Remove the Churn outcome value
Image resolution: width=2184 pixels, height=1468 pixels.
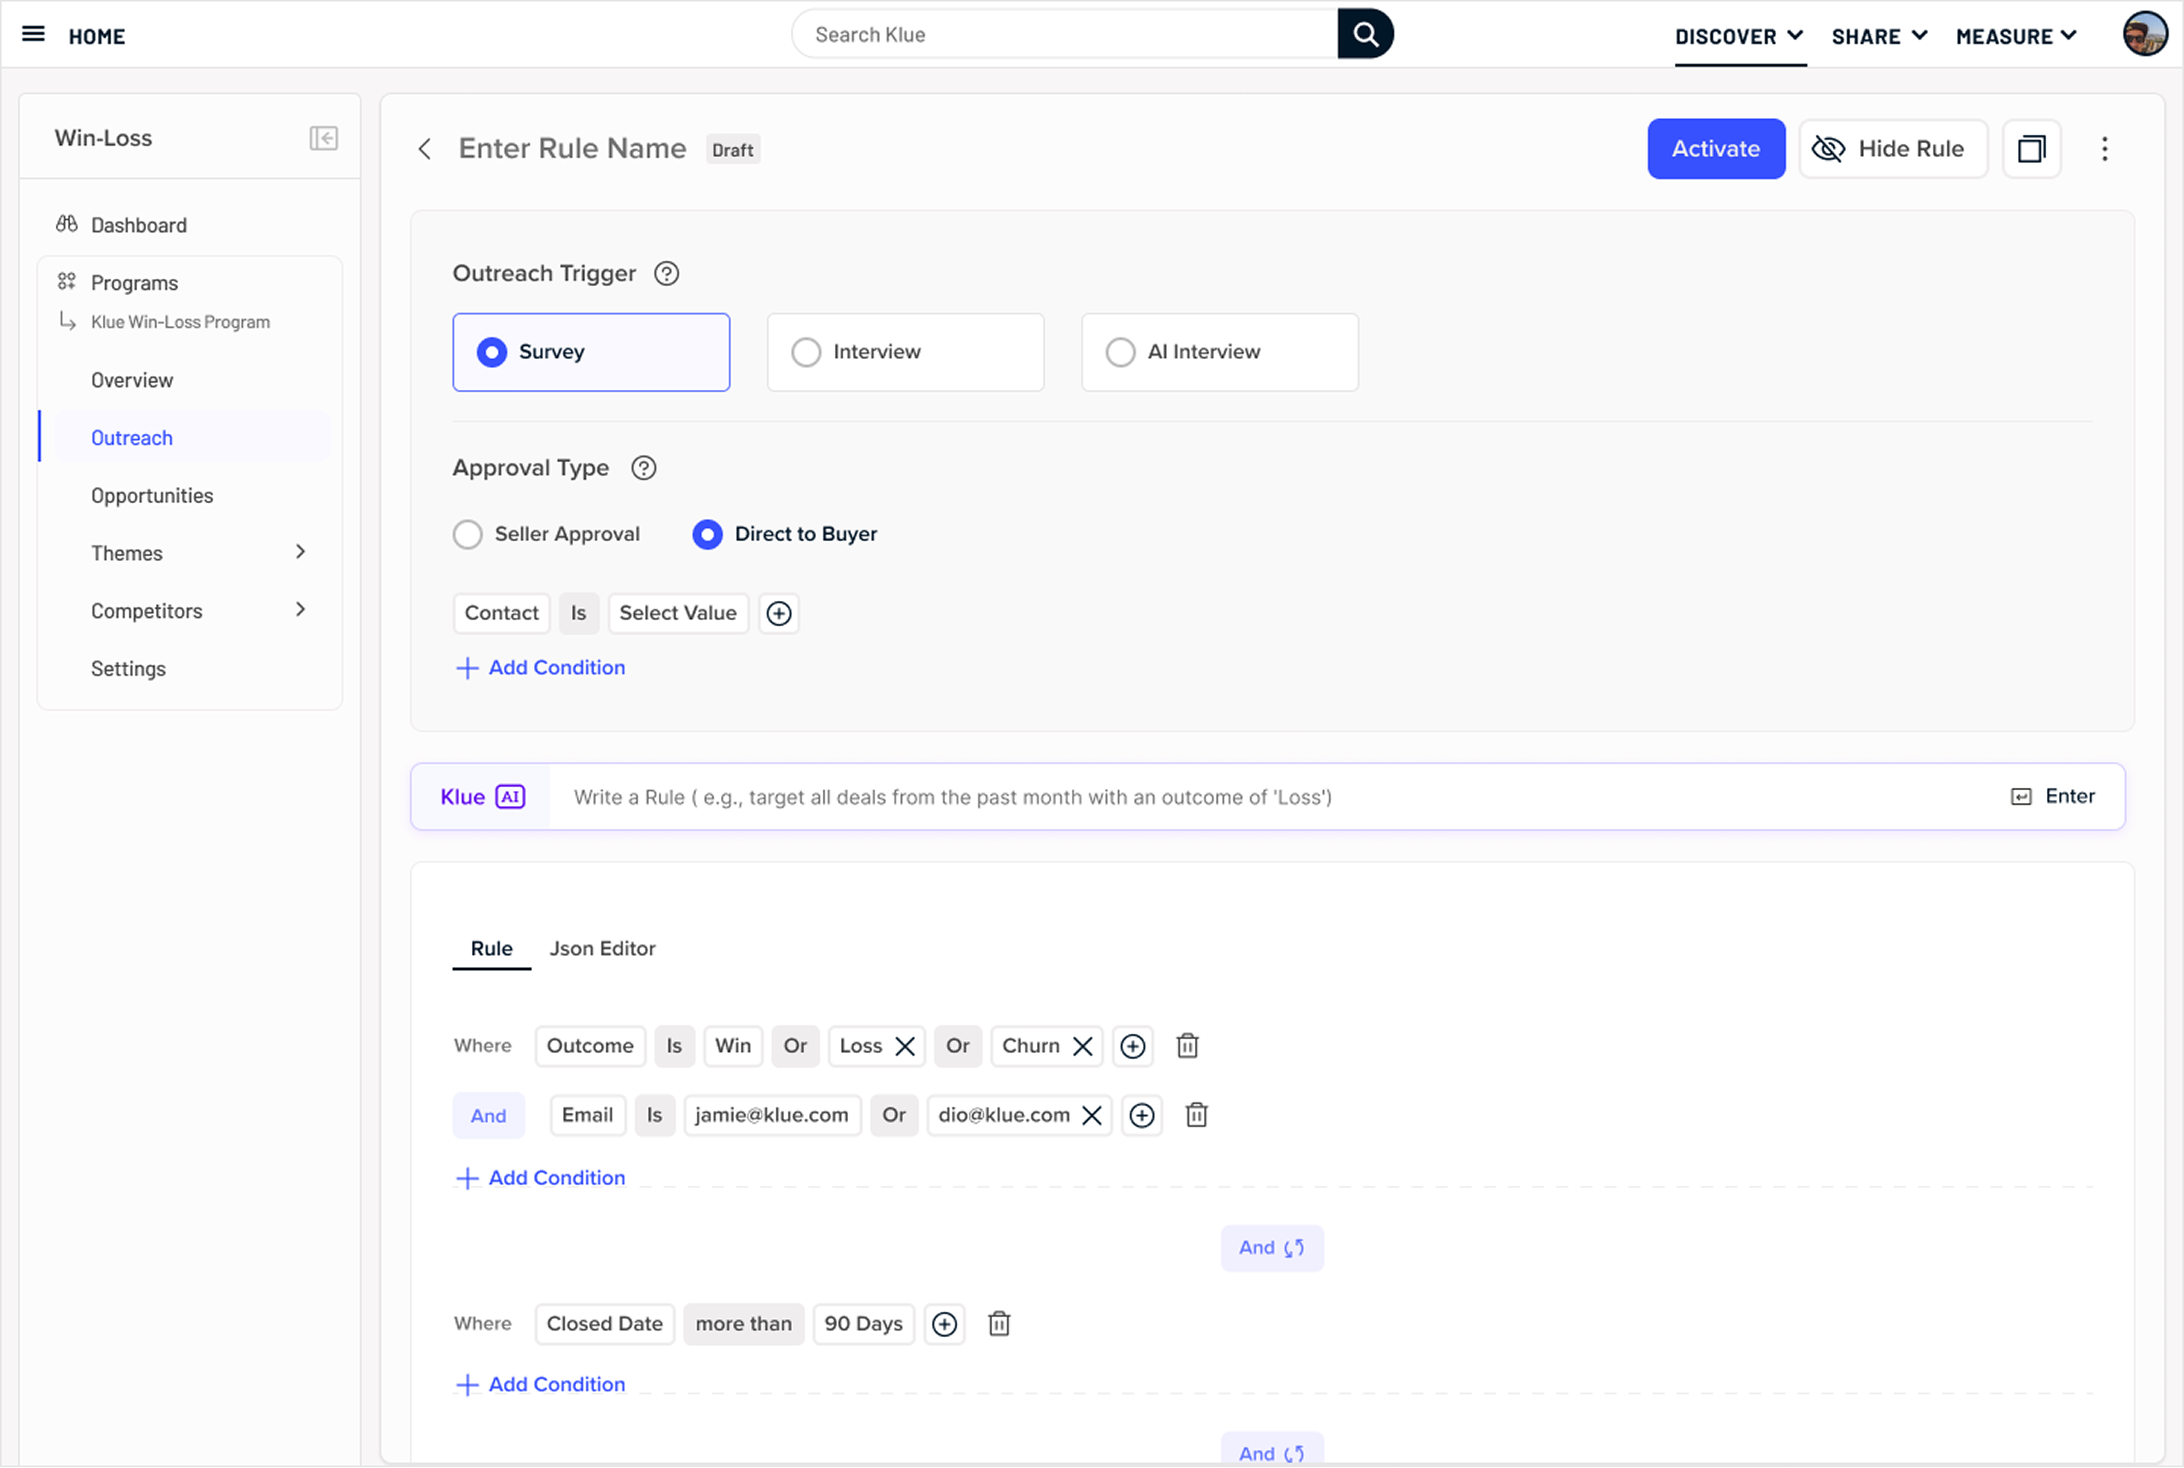[x=1082, y=1046]
